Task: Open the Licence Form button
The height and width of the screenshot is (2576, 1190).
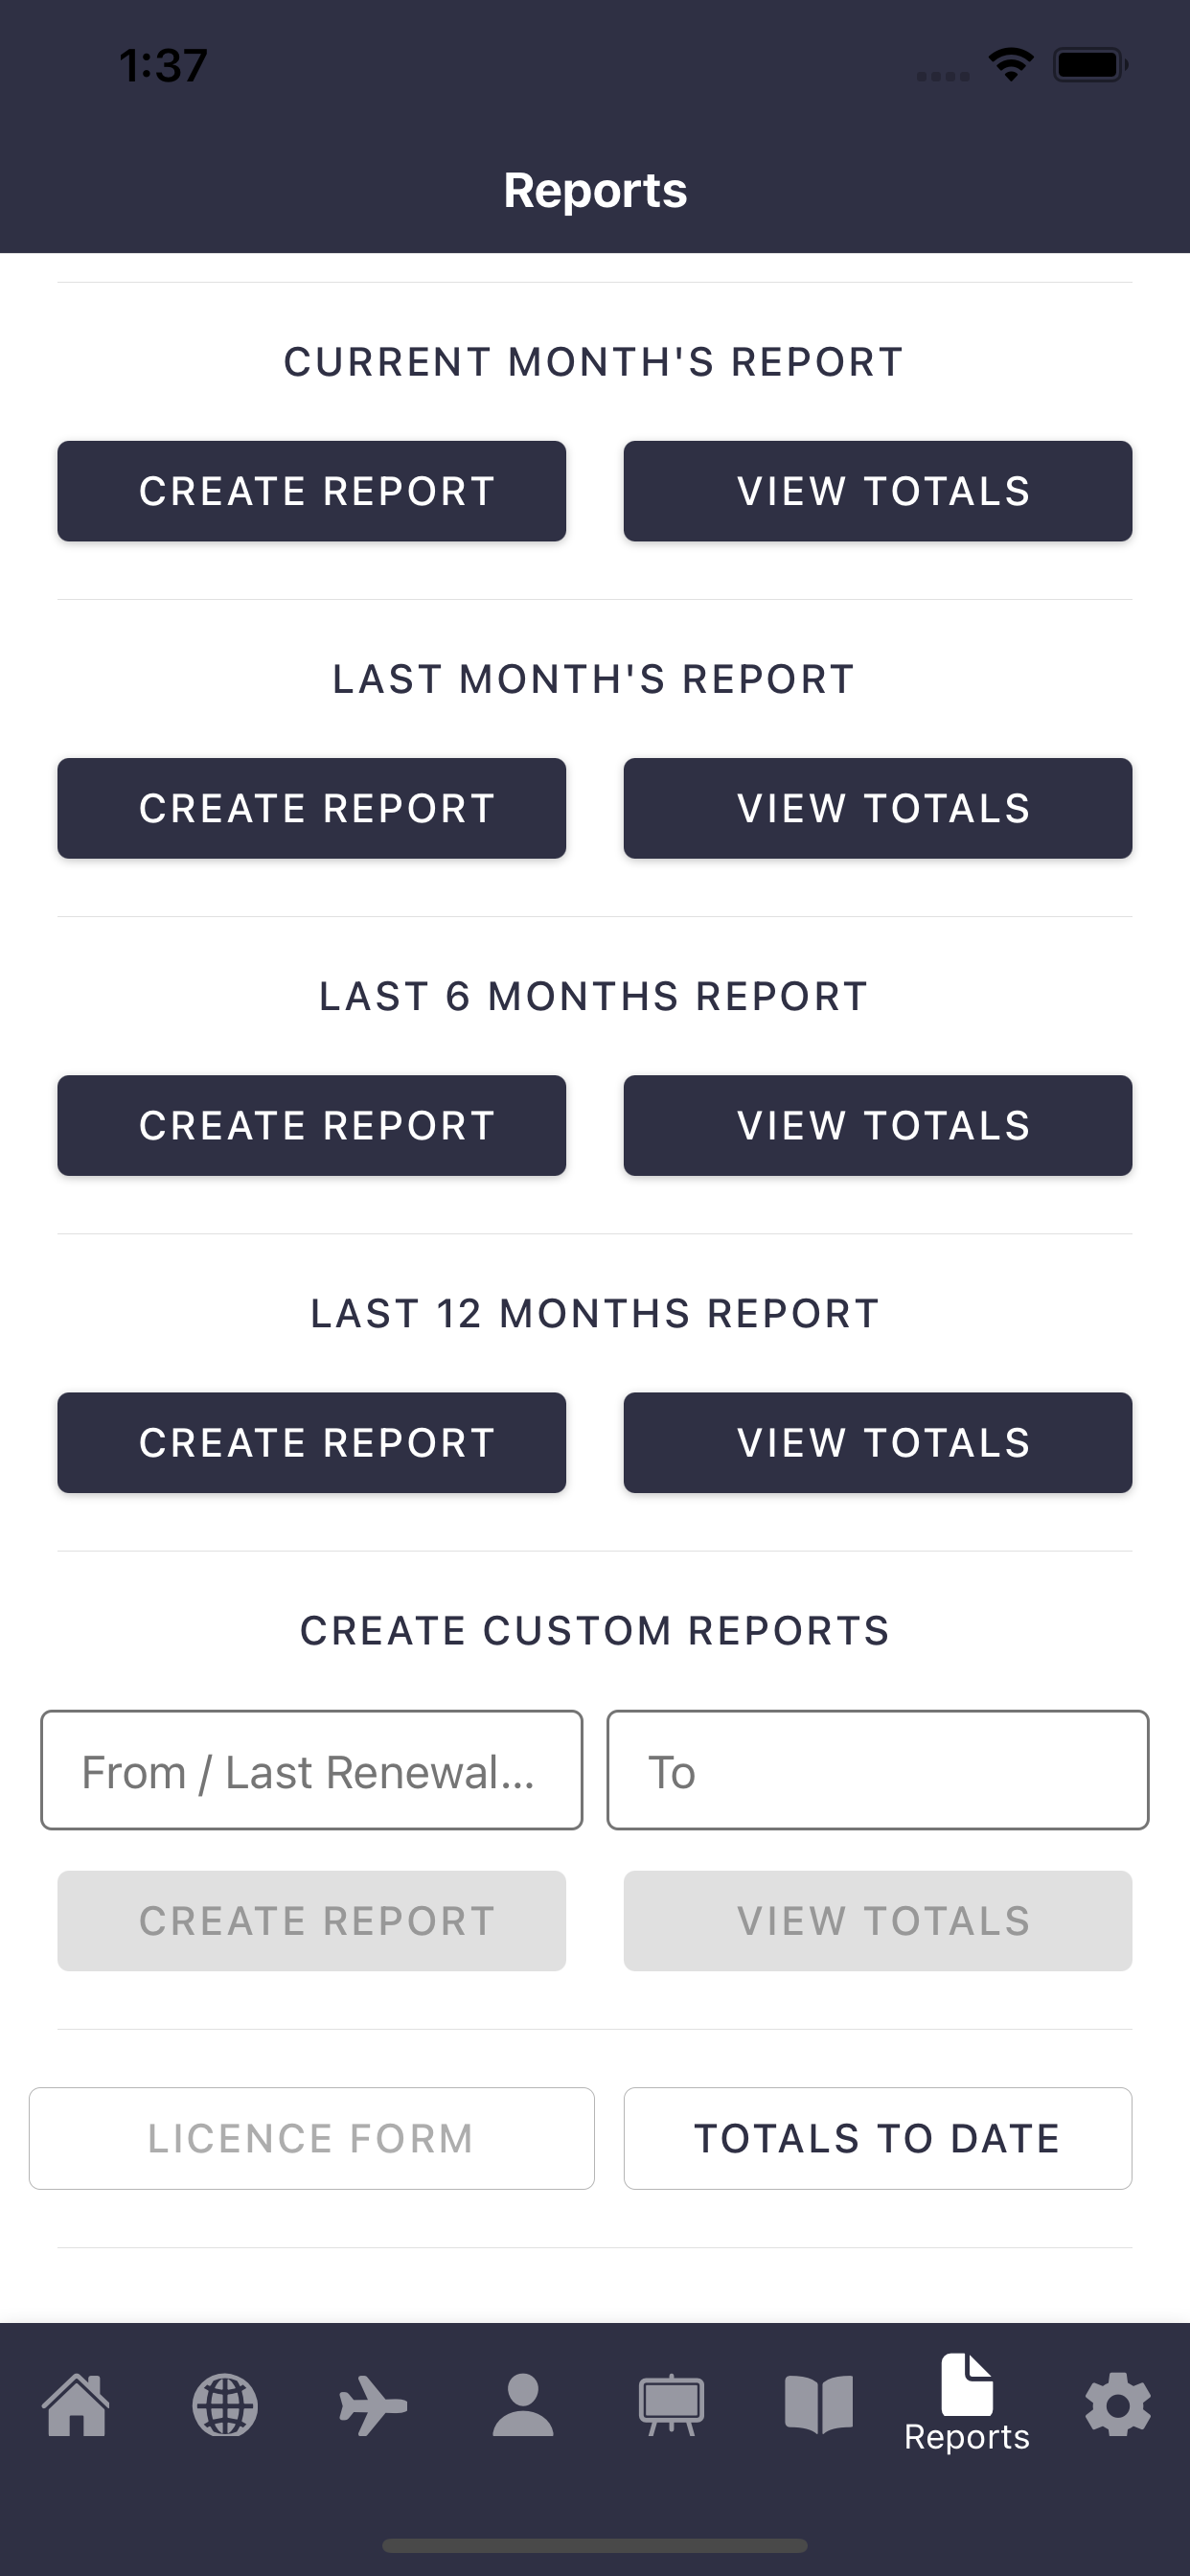Action: pos(312,2138)
